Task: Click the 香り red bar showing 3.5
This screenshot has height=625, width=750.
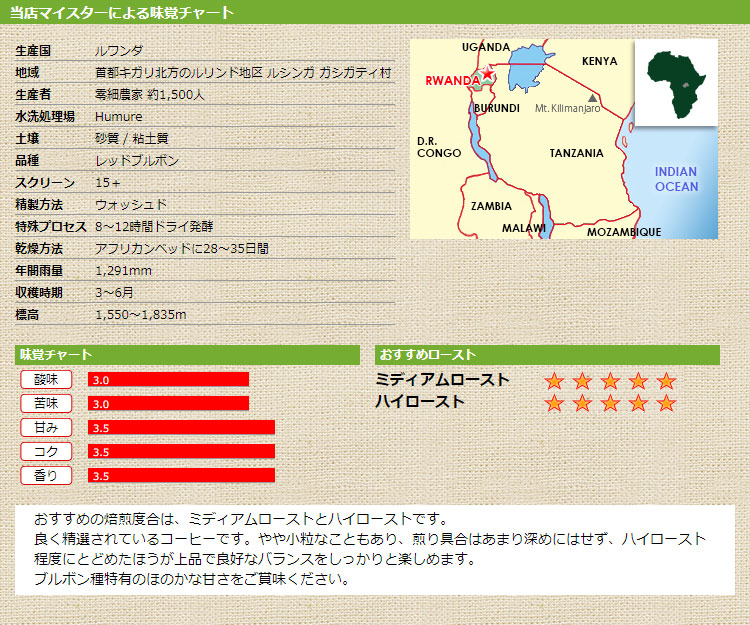Action: click(181, 476)
